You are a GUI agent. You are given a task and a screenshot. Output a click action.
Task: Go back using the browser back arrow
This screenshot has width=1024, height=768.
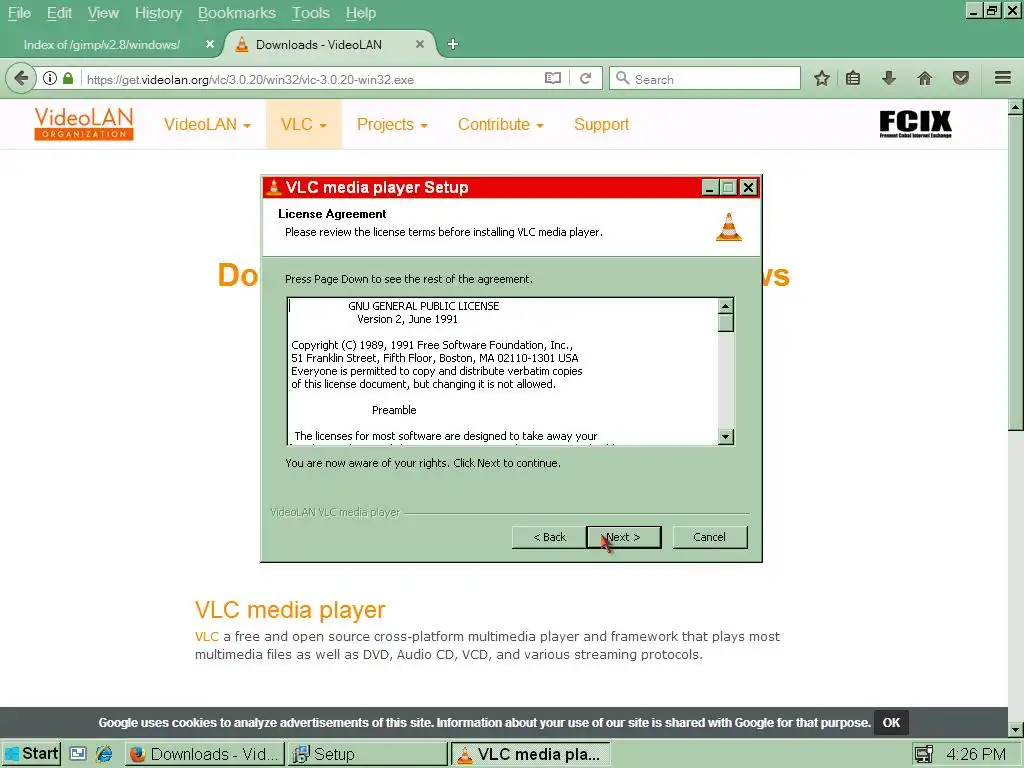[x=21, y=79]
